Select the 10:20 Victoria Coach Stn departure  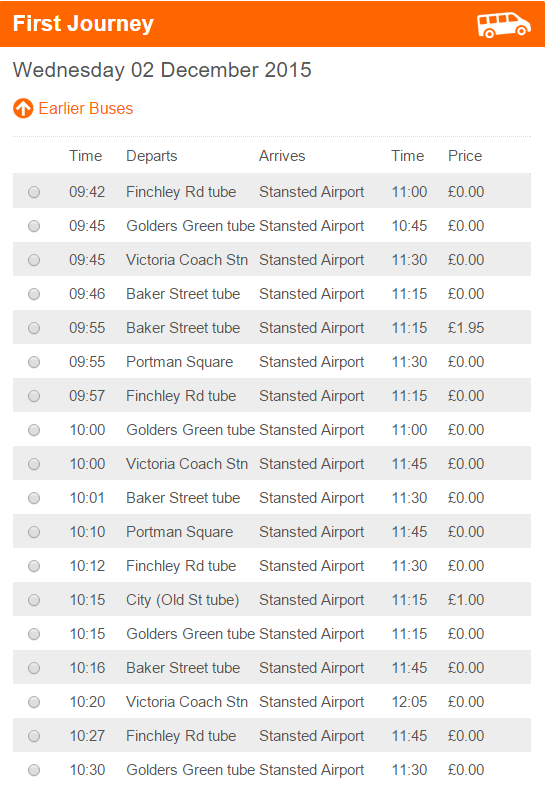pyautogui.click(x=34, y=702)
